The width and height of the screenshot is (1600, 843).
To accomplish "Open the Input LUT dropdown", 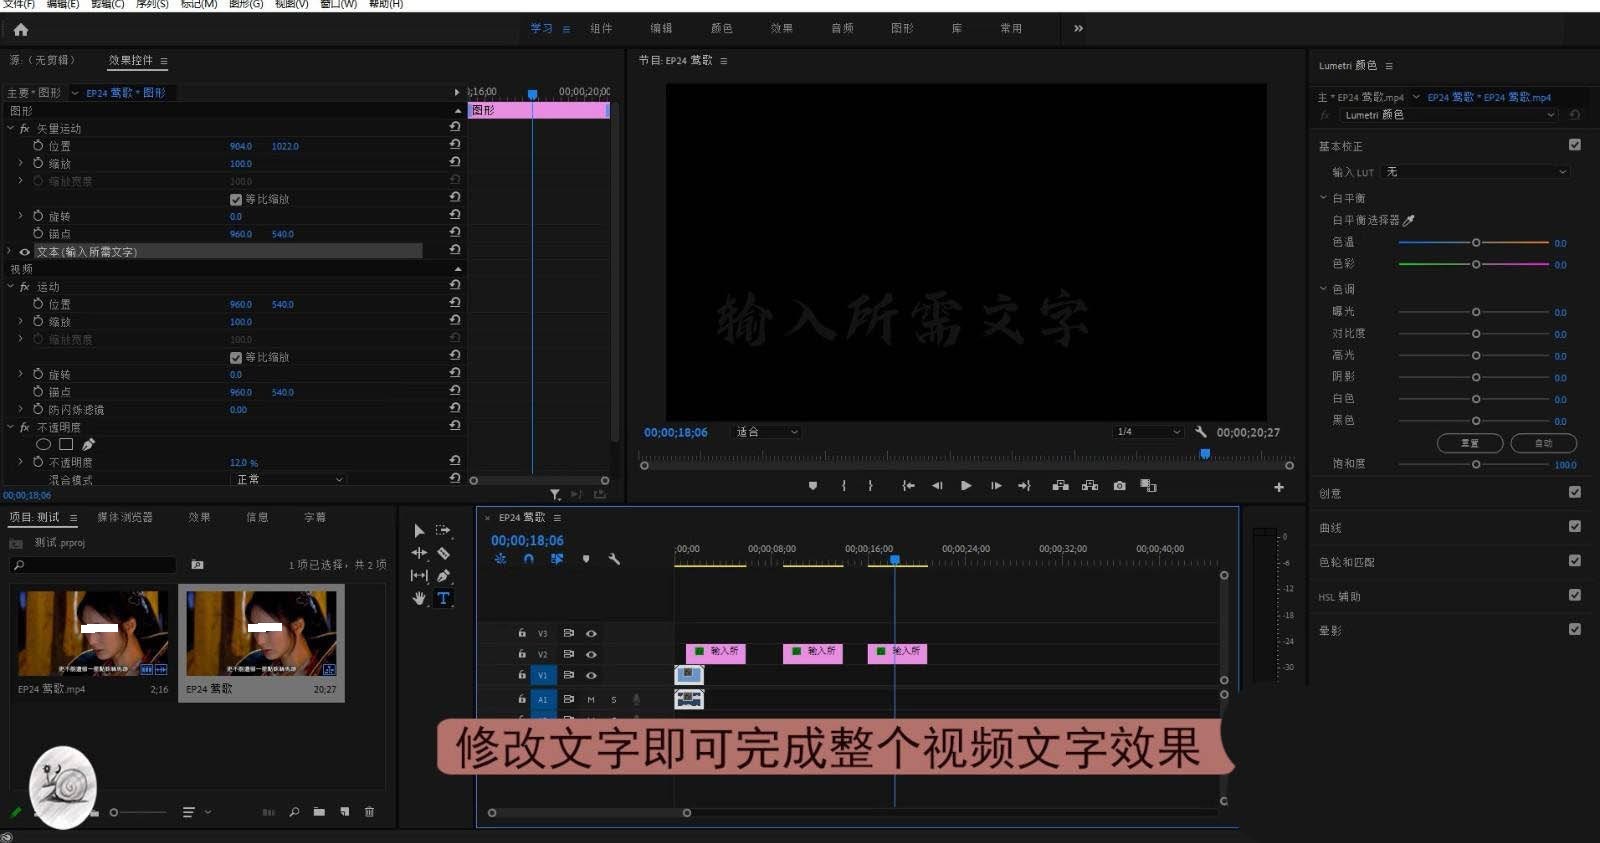I will point(1475,172).
